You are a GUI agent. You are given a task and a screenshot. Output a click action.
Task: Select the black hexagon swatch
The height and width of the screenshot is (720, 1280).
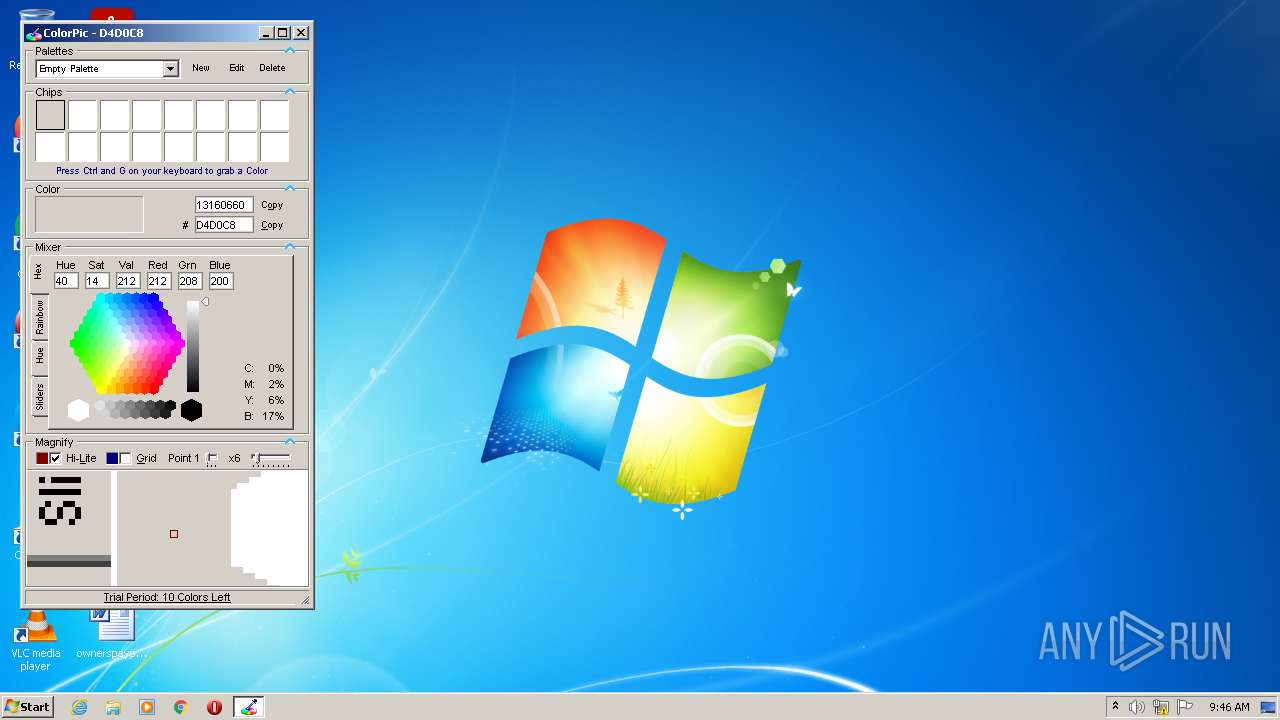[191, 410]
